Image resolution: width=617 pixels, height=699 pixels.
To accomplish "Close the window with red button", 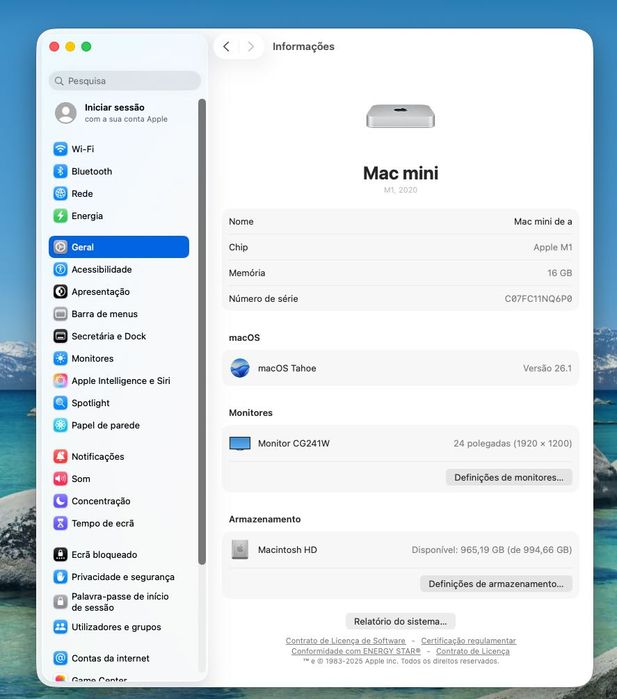I will click(x=54, y=46).
